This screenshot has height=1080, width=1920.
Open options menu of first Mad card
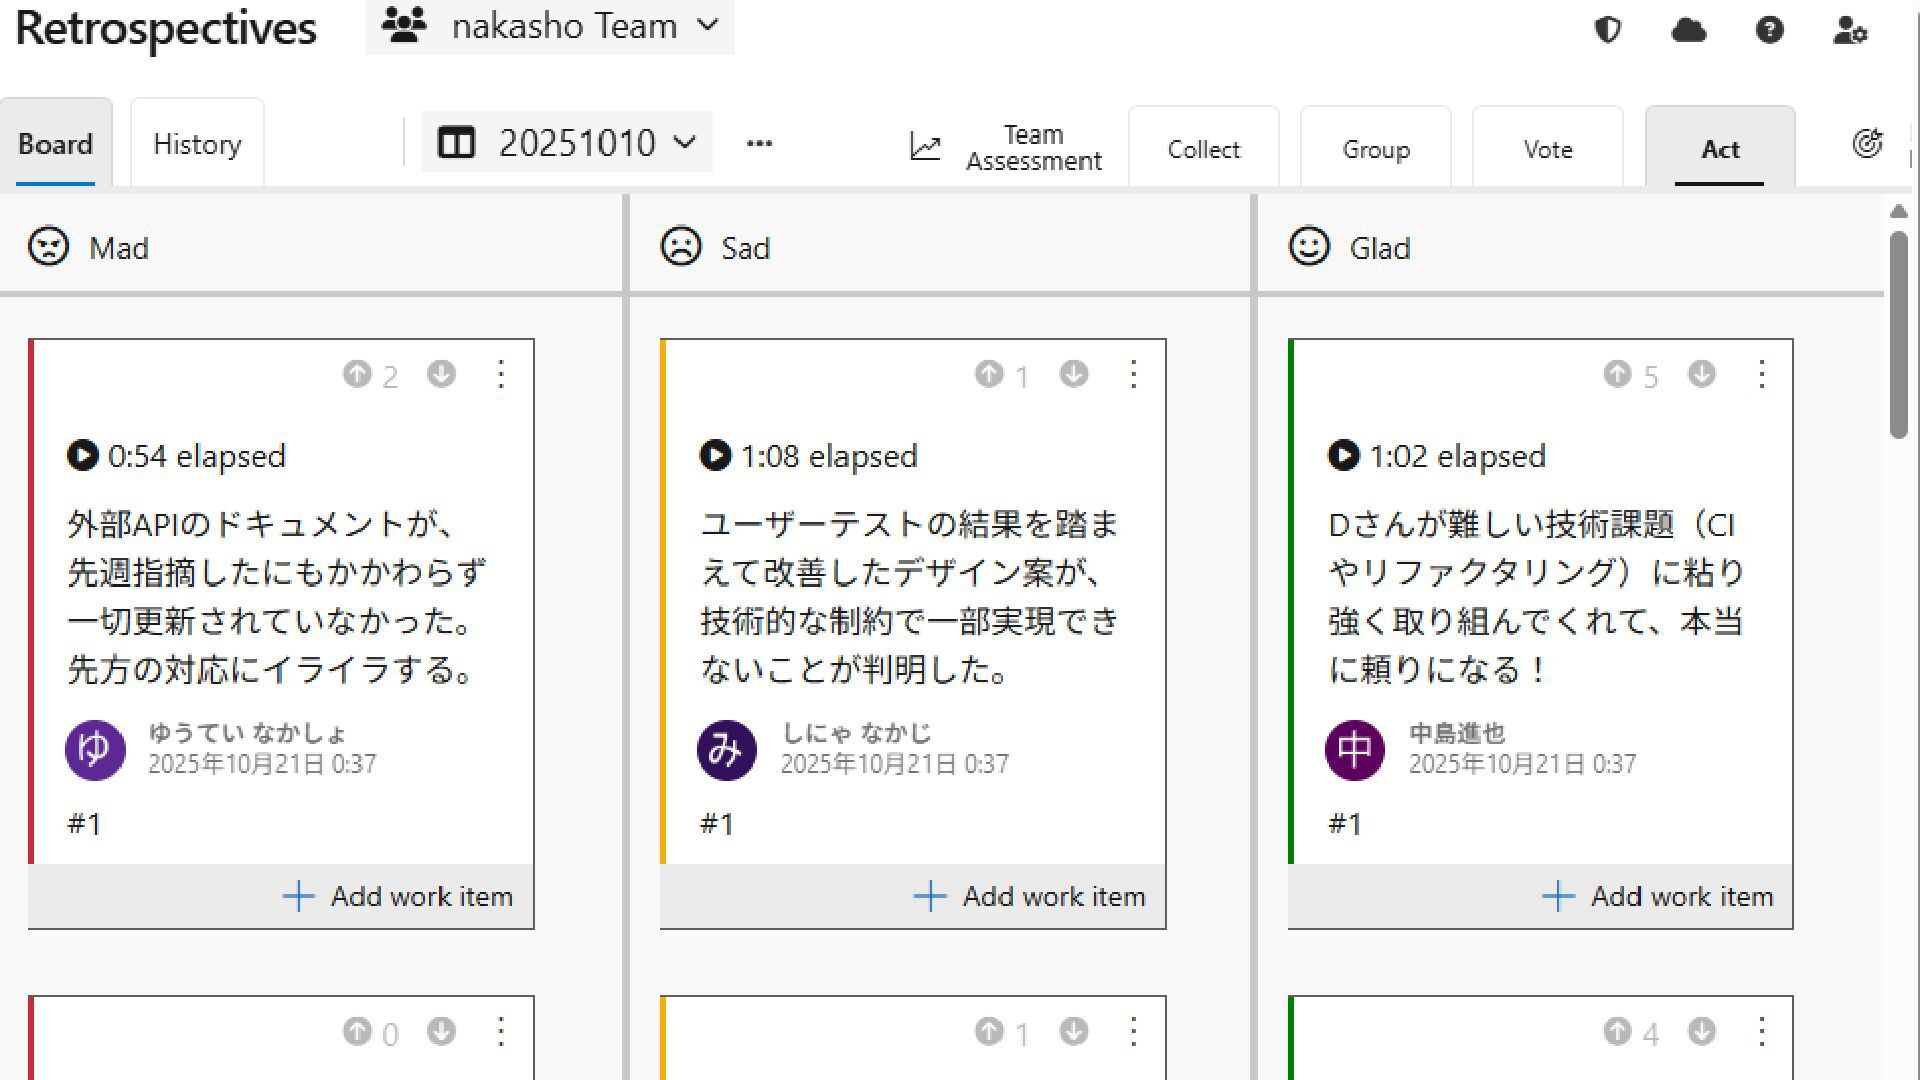point(501,375)
